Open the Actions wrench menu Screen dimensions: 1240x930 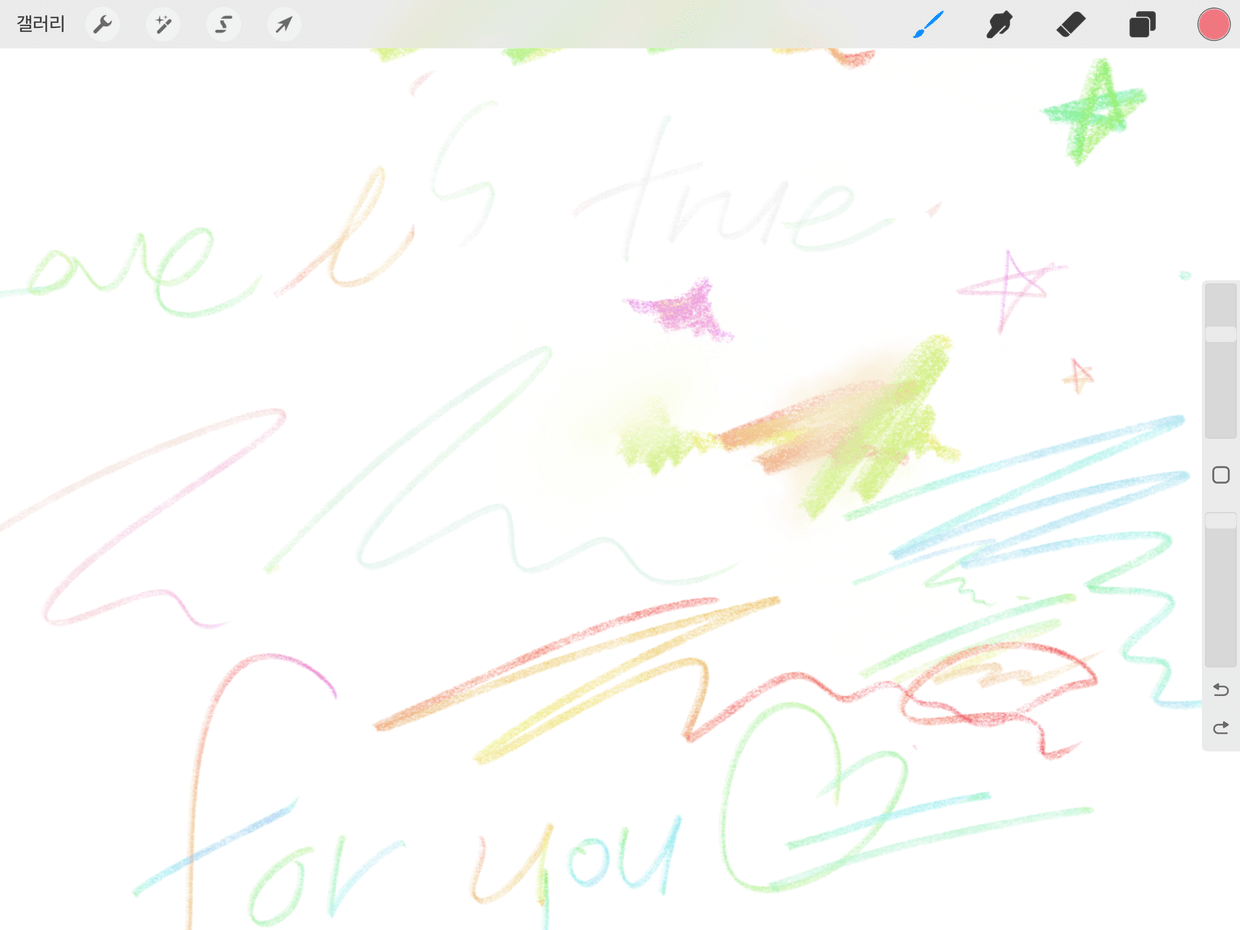pos(103,24)
